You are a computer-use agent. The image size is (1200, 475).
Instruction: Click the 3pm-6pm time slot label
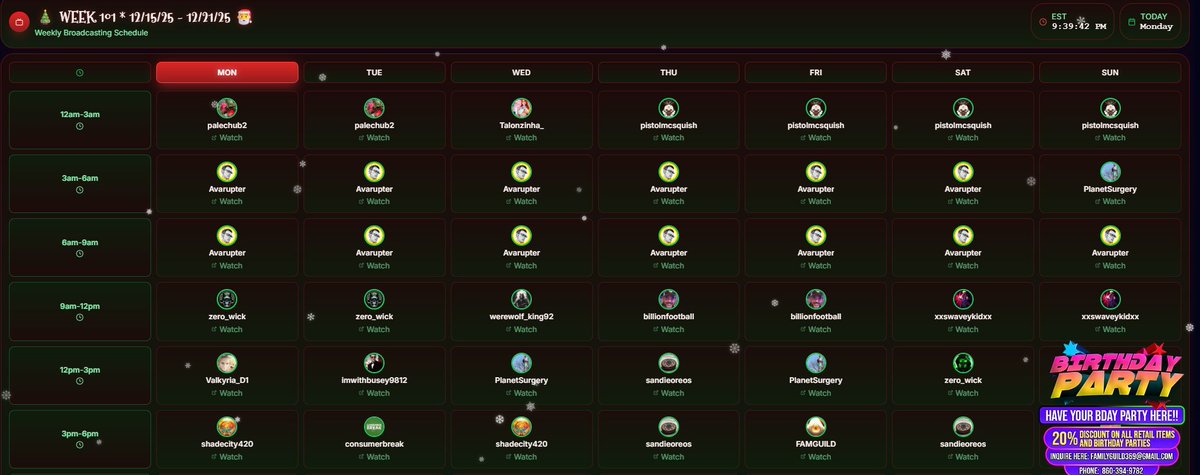pyautogui.click(x=80, y=433)
